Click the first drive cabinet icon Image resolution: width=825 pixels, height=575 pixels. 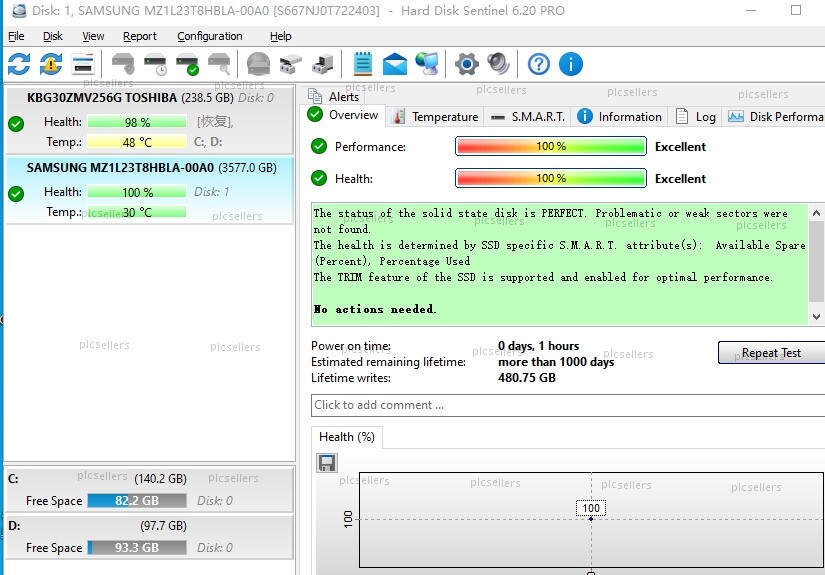[290, 64]
